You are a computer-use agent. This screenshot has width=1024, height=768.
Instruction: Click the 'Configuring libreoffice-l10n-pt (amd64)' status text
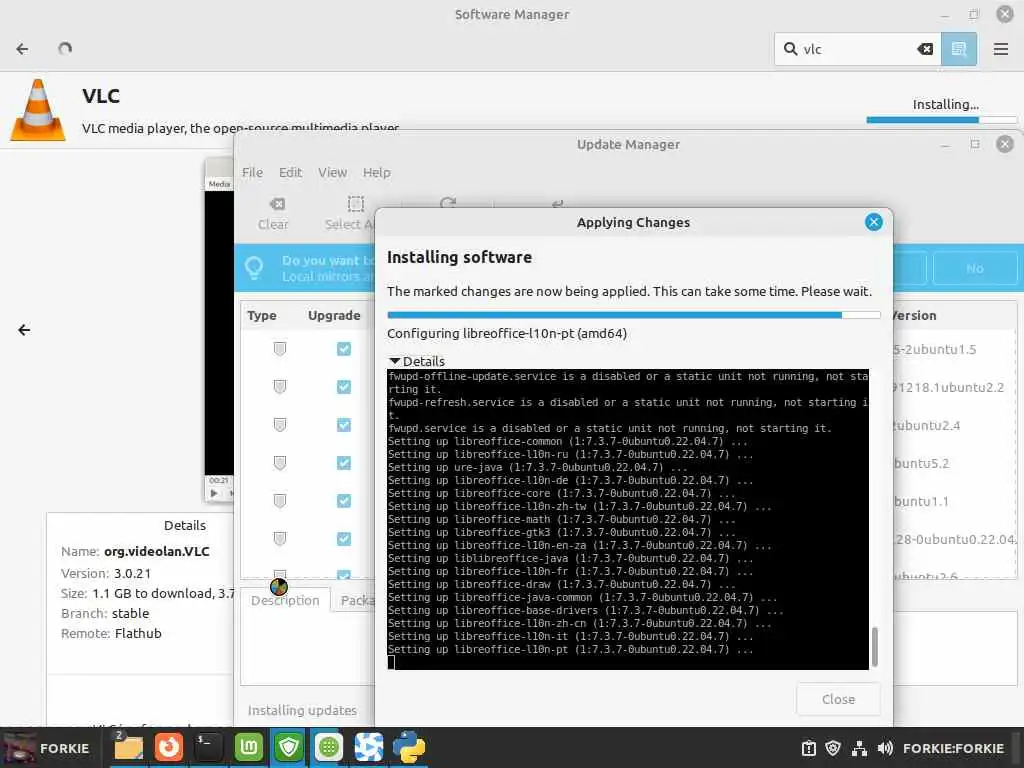[507, 334]
